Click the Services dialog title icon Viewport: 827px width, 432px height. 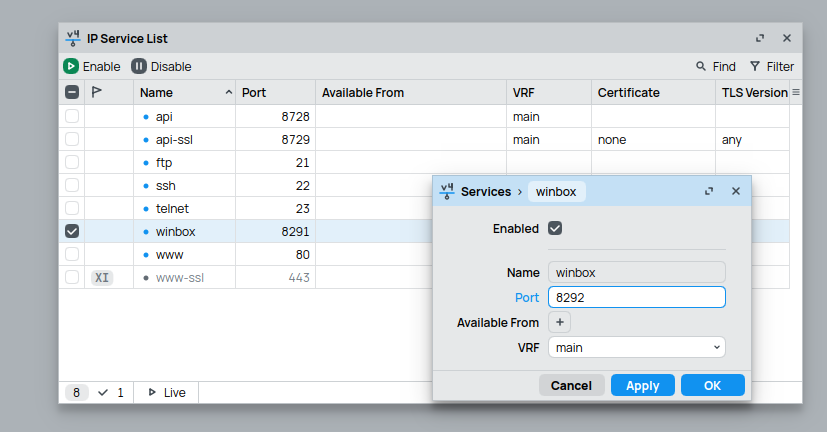click(x=447, y=191)
